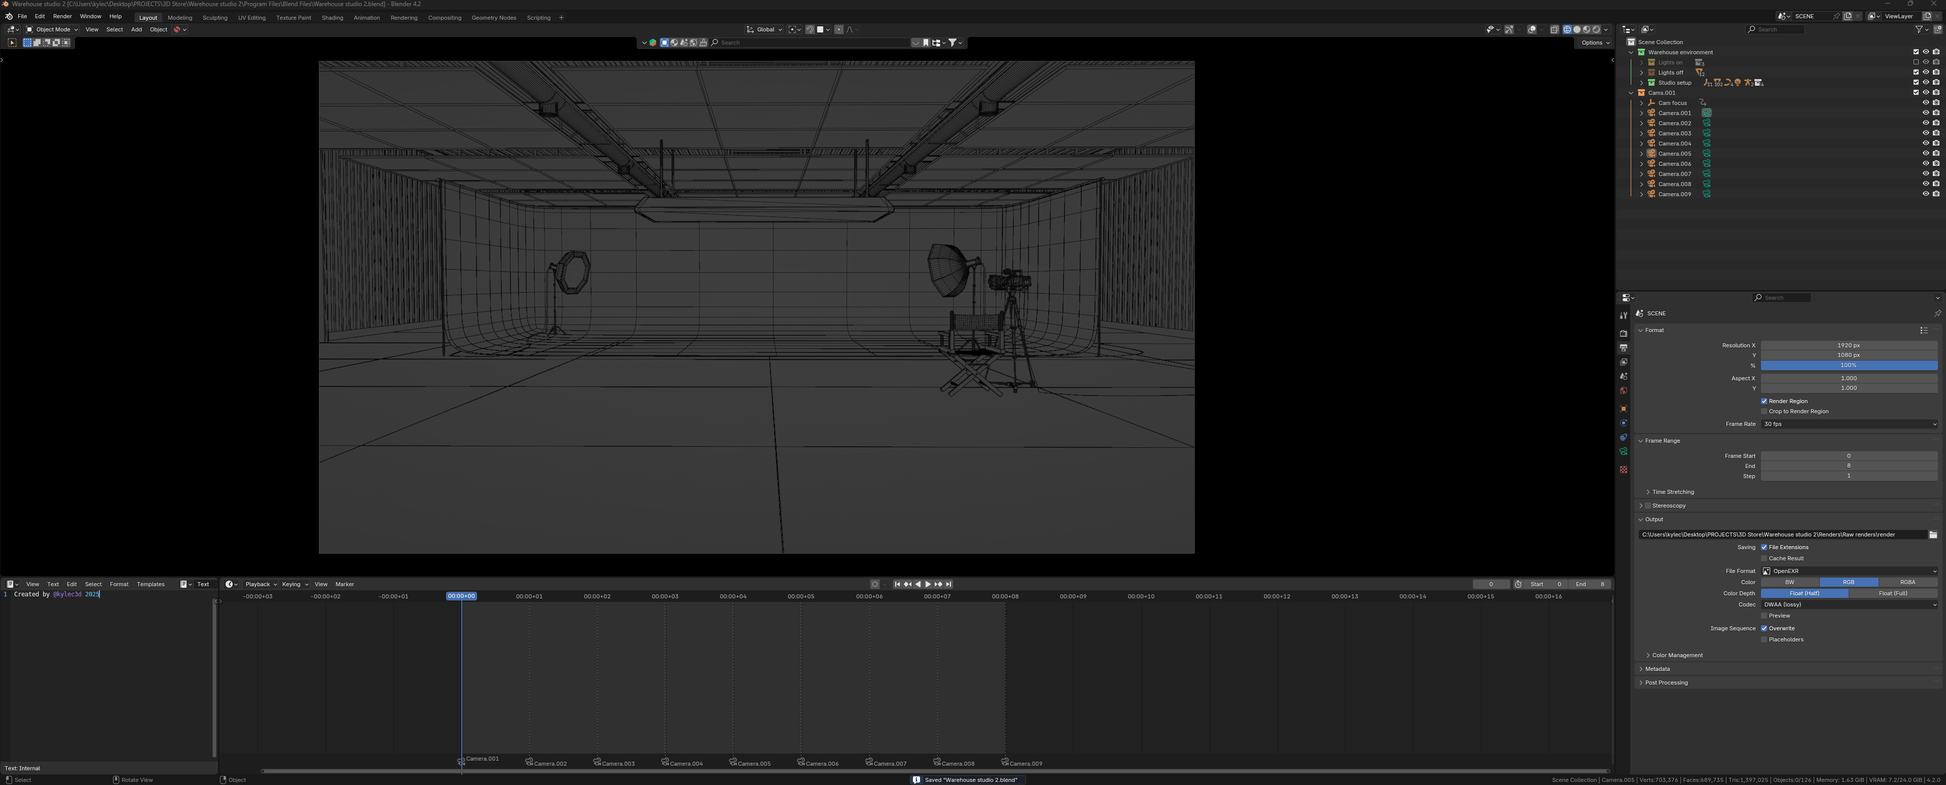This screenshot has height=785, width=1946.
Task: Click the output path folder browse icon
Action: point(1932,535)
